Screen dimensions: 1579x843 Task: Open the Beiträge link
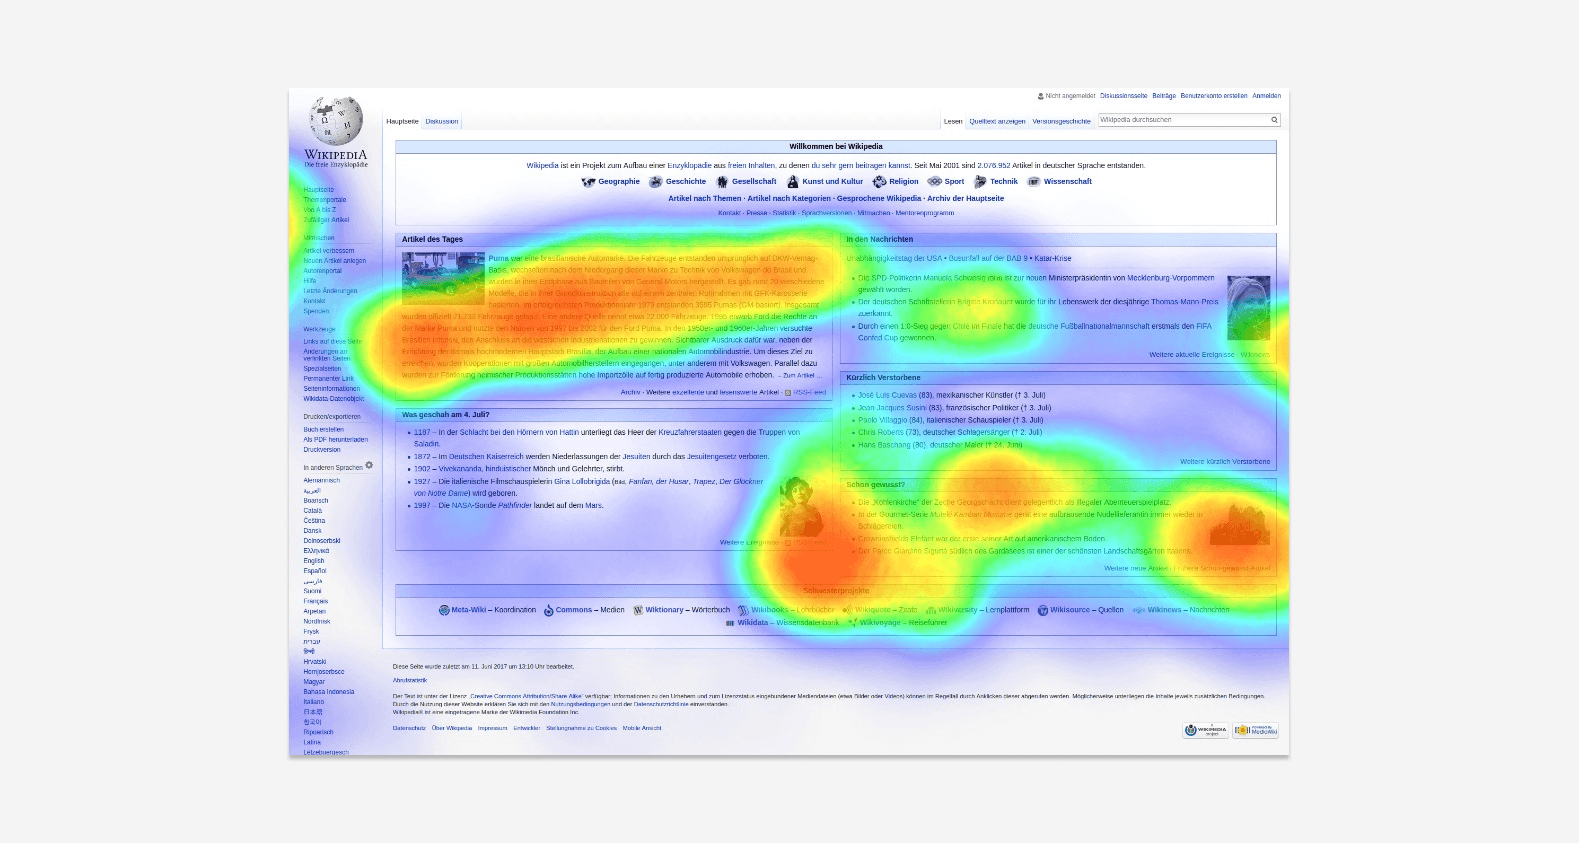(x=1164, y=96)
